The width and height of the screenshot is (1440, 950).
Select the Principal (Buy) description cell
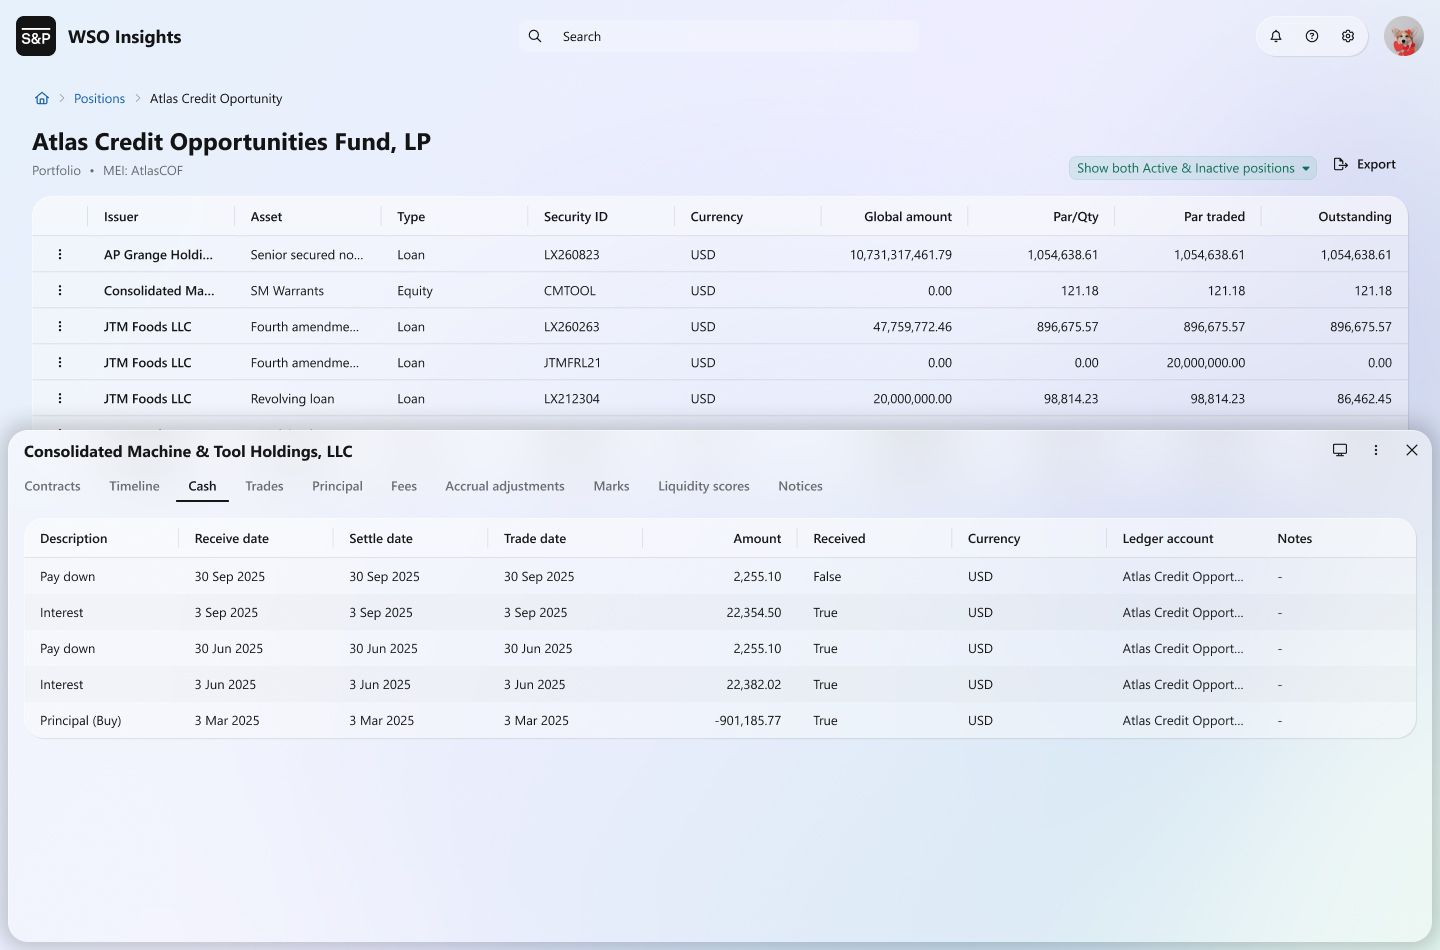click(x=80, y=721)
